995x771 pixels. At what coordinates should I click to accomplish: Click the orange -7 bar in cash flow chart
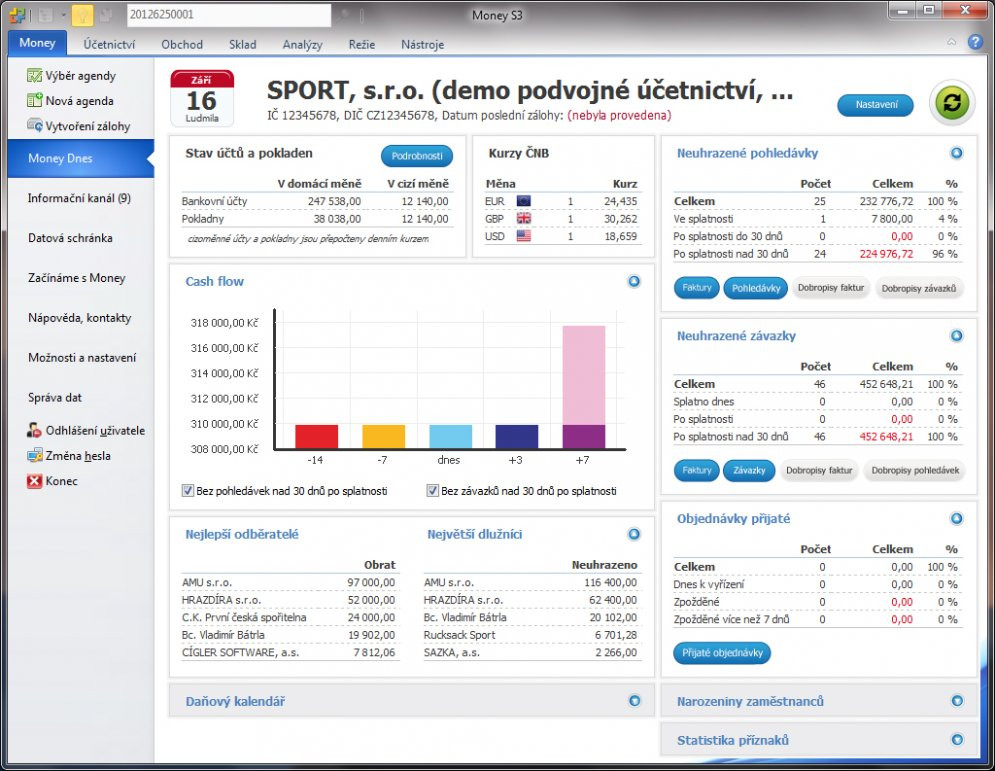click(x=383, y=437)
